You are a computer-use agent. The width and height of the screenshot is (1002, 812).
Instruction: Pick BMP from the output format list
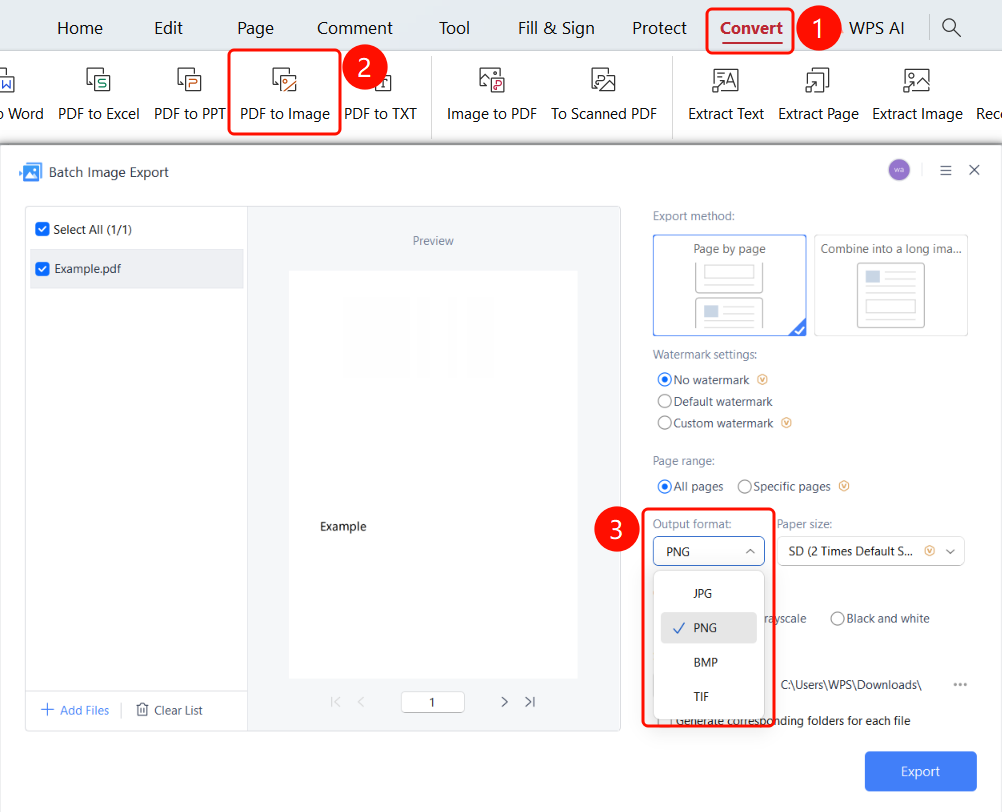709,663
